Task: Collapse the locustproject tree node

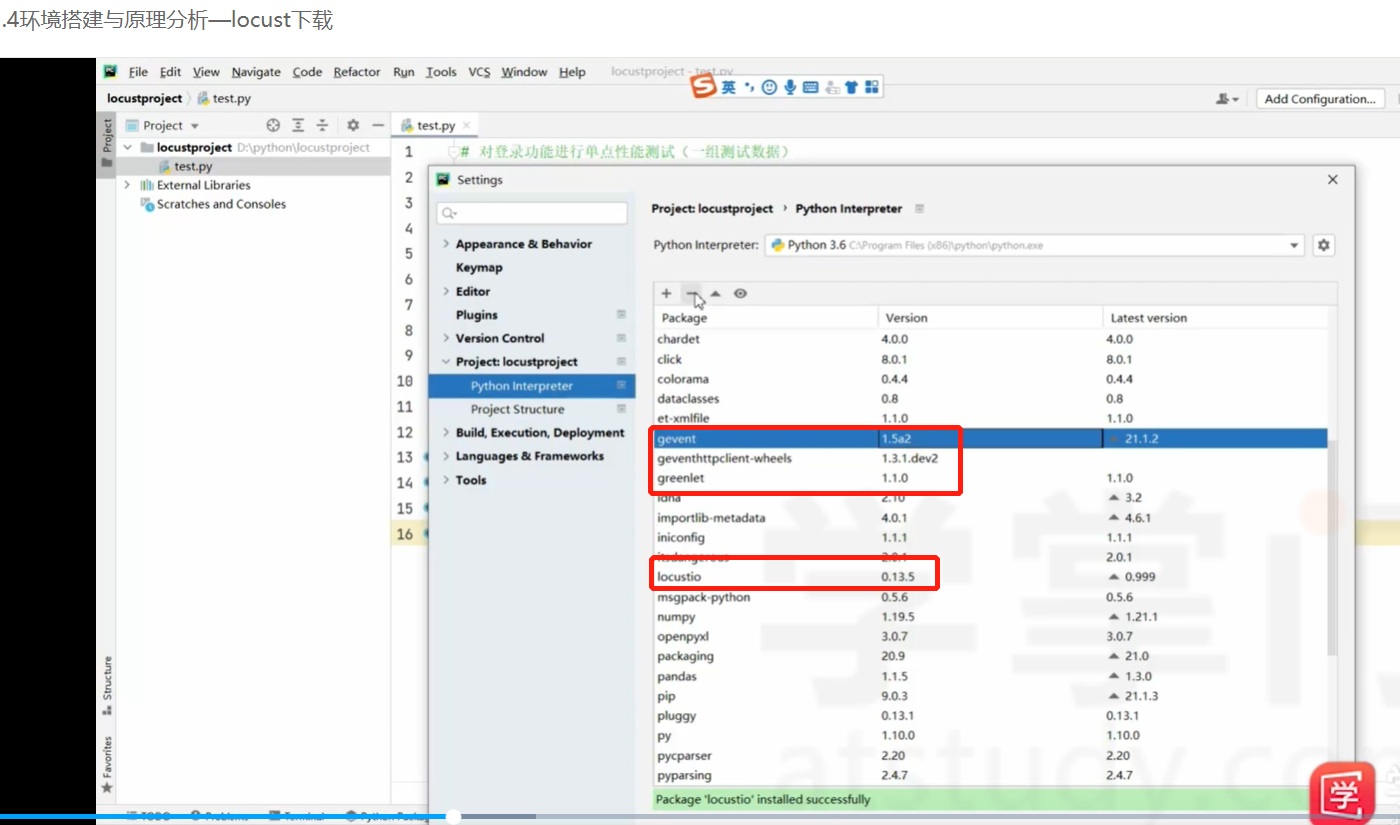Action: pos(126,147)
